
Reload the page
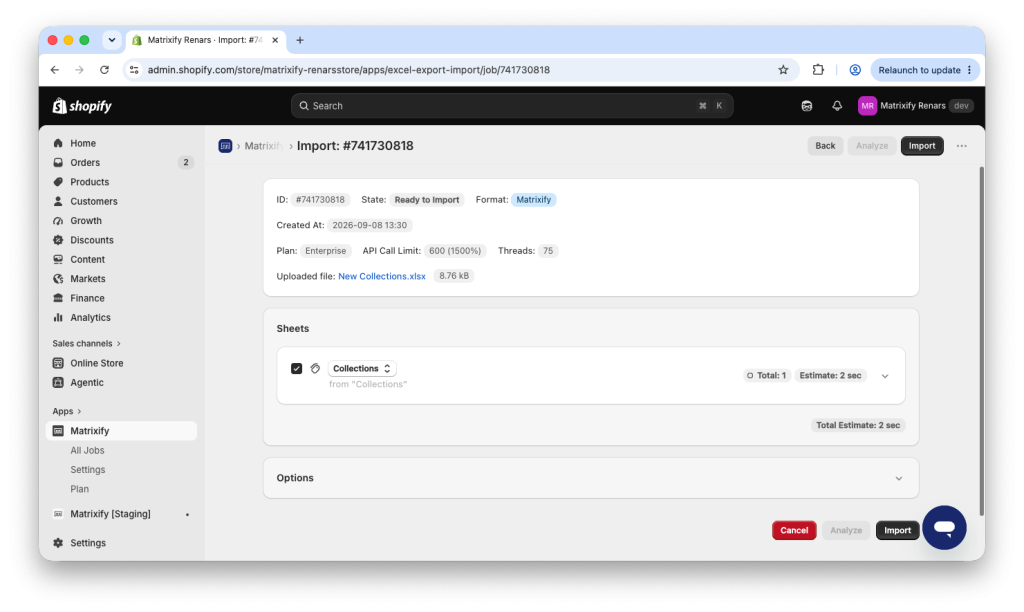(104, 70)
